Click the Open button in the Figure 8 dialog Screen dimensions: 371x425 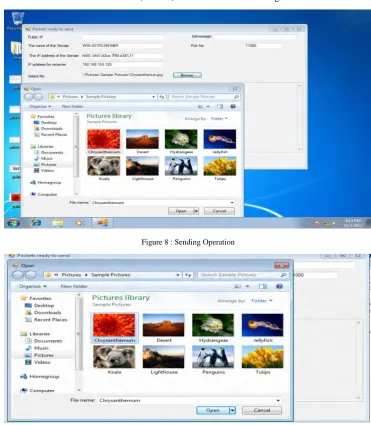tap(181, 211)
